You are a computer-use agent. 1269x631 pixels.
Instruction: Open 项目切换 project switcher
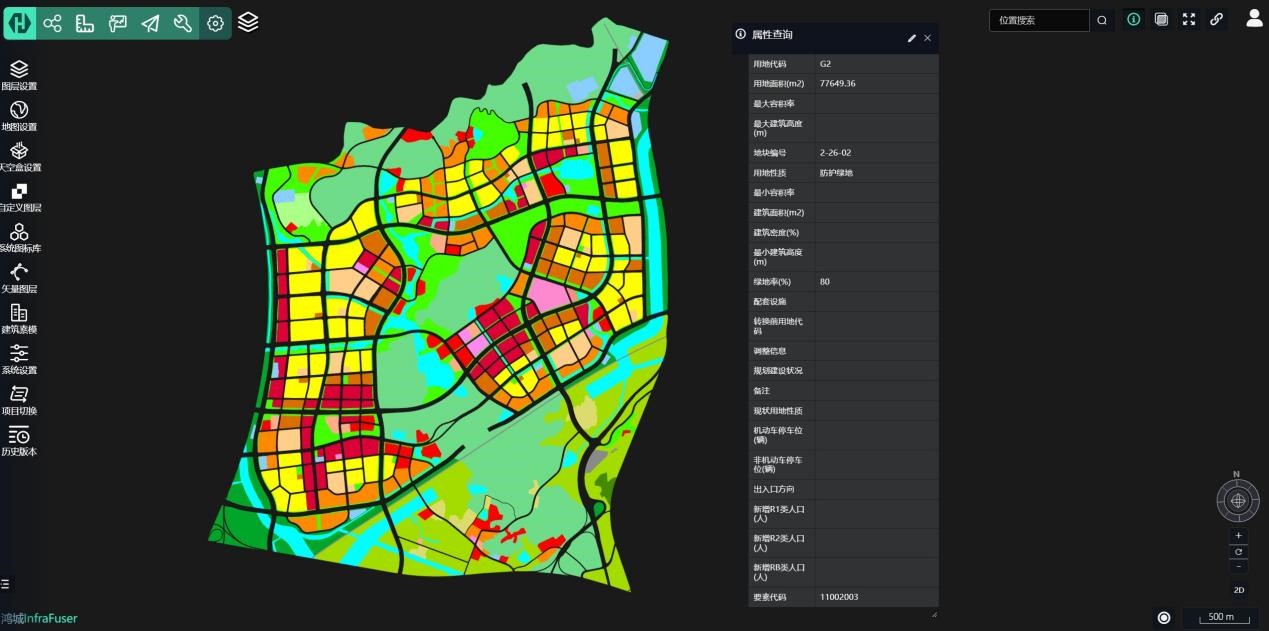coord(19,400)
